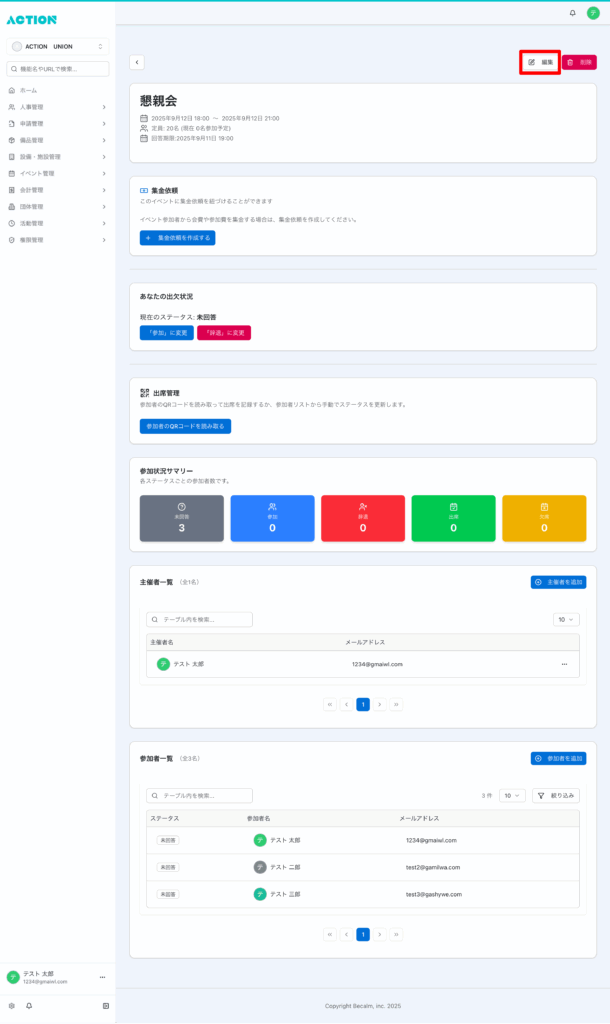The height and width of the screenshot is (1024, 610).
Task: Open rows-per-page dropdown in 主催者一覧
Action: point(566,620)
